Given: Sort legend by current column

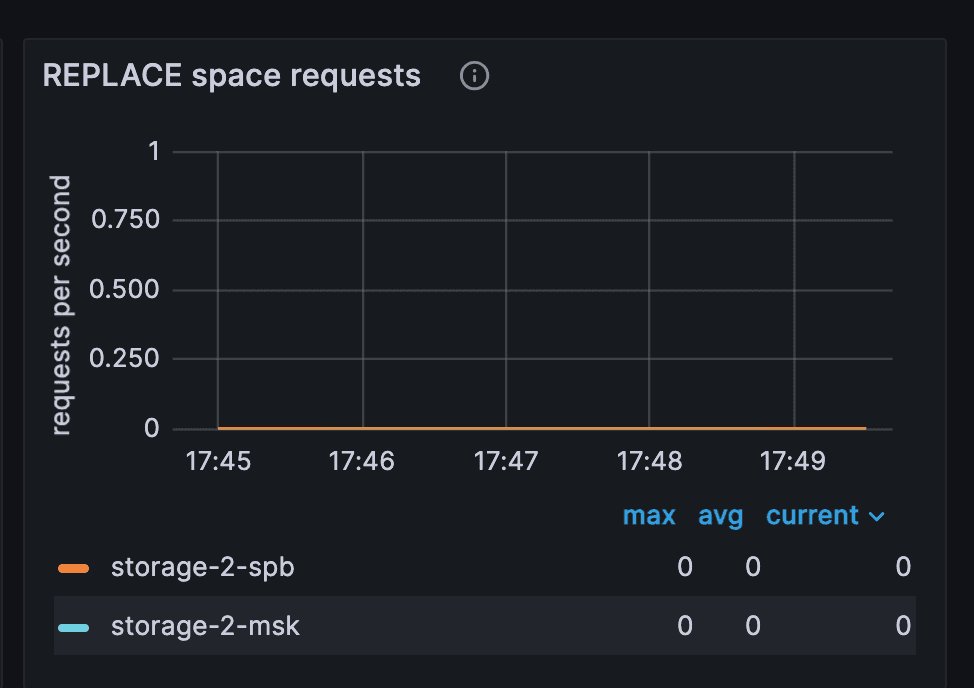Looking at the screenshot, I should (x=812, y=515).
